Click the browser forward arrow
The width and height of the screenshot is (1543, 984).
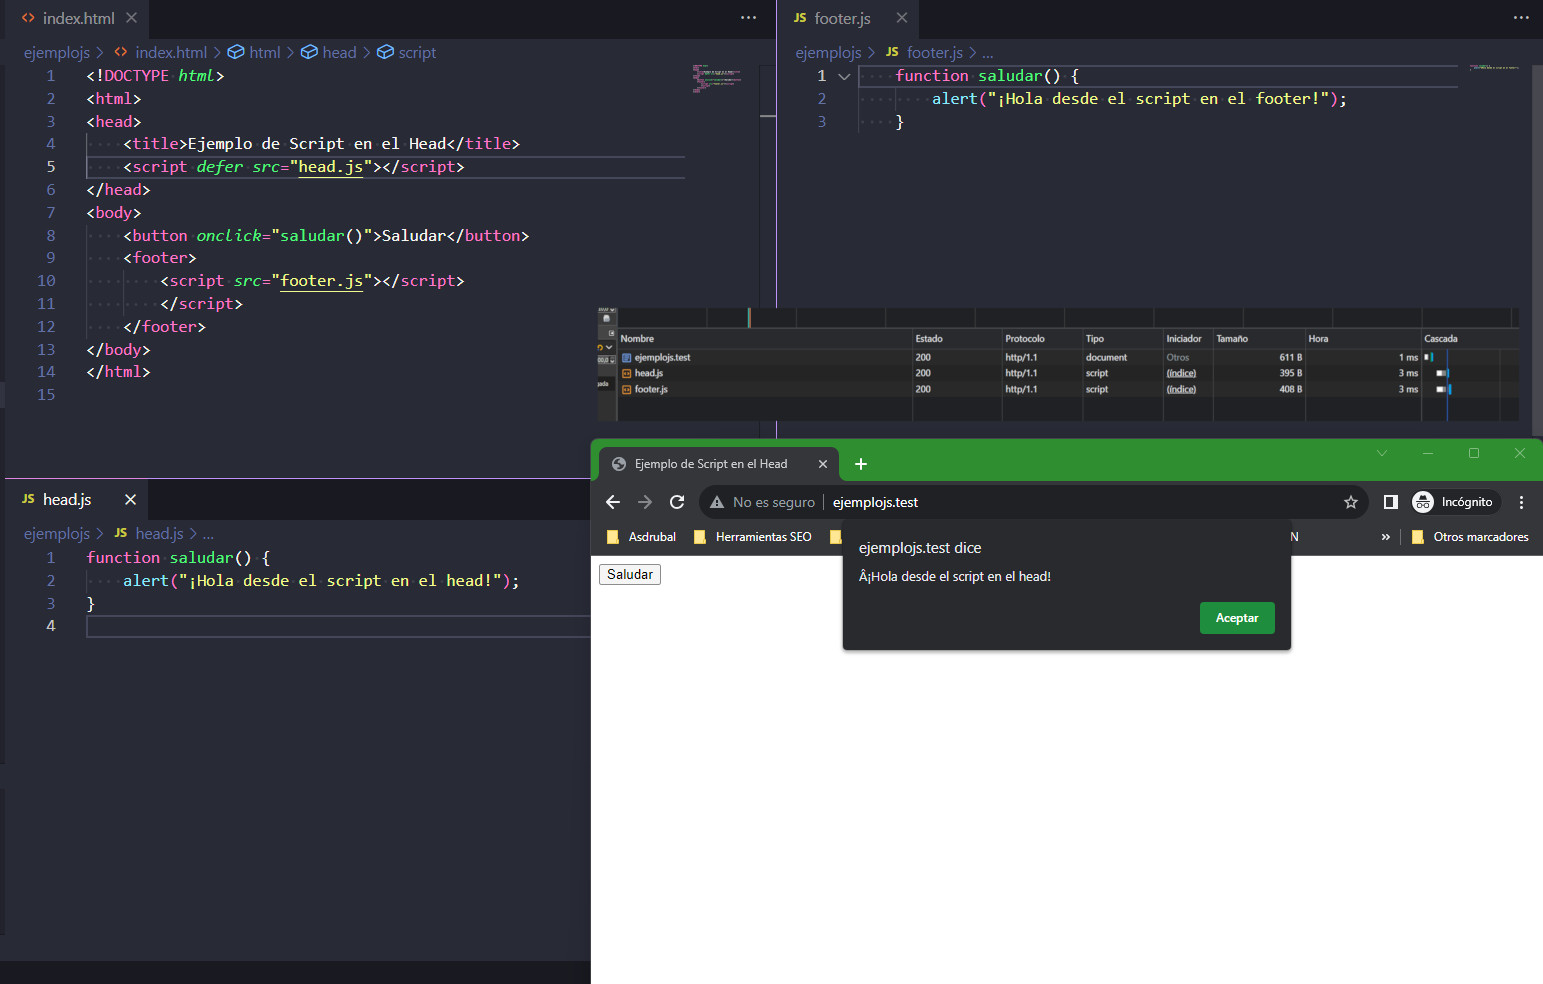click(x=645, y=502)
